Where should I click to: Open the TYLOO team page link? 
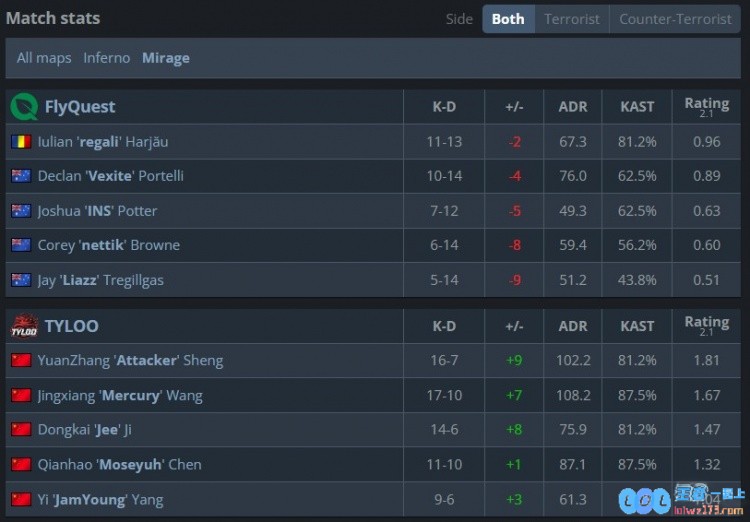click(72, 326)
